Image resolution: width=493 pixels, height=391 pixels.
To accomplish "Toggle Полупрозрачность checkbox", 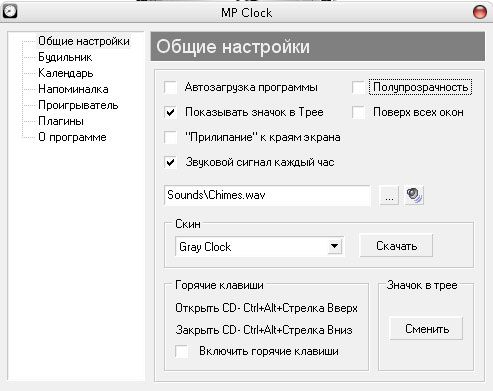I will coord(358,87).
